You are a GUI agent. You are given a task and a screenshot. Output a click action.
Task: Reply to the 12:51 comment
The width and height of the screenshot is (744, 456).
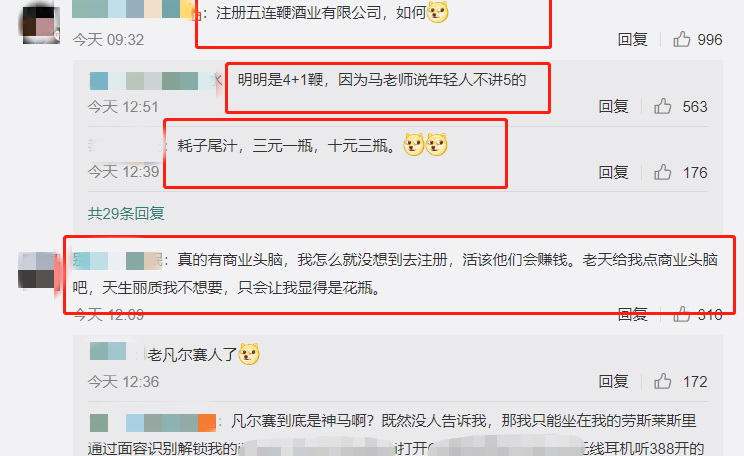[x=613, y=106]
